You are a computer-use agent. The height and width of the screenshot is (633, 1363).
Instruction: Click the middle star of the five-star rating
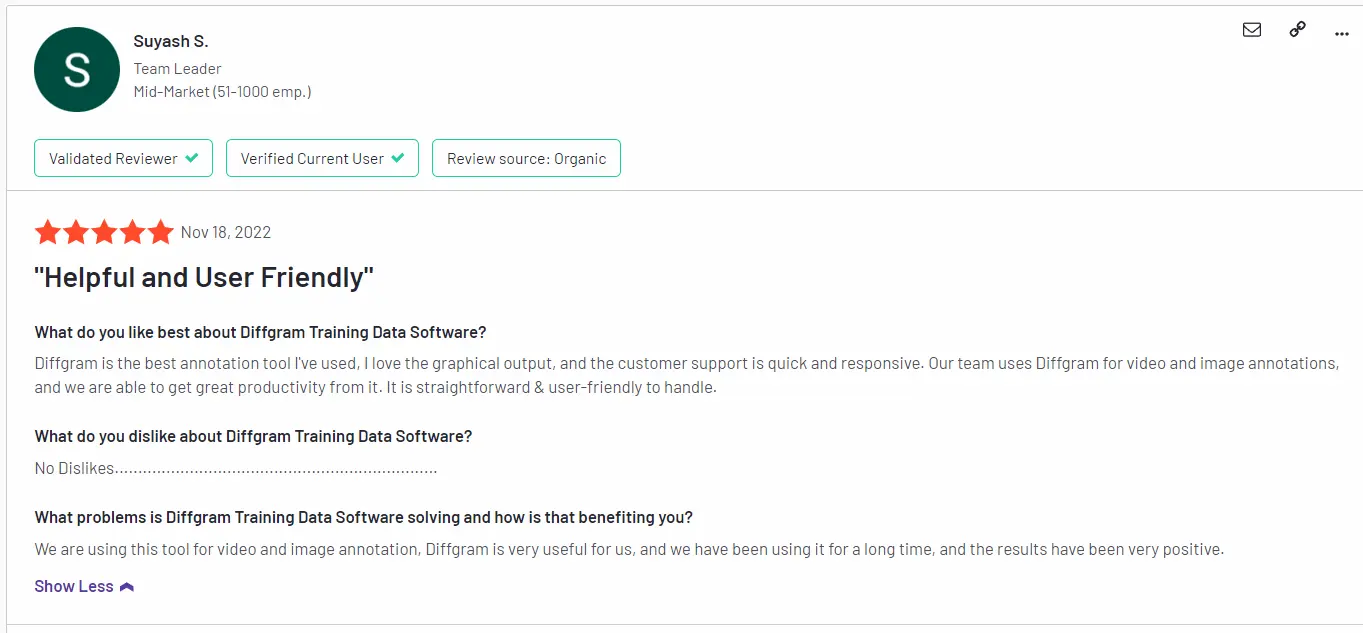pyautogui.click(x=104, y=231)
